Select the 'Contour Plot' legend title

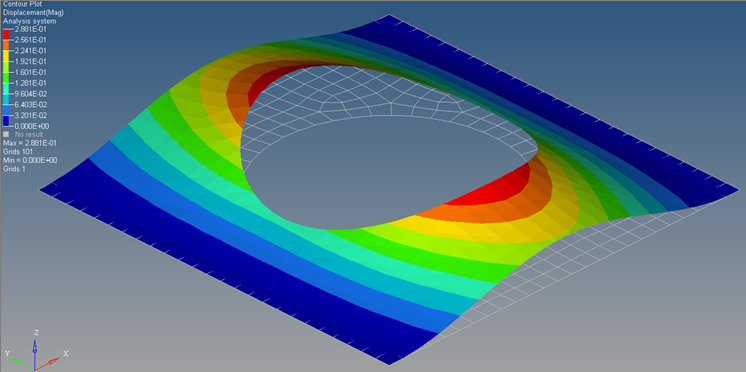click(22, 4)
